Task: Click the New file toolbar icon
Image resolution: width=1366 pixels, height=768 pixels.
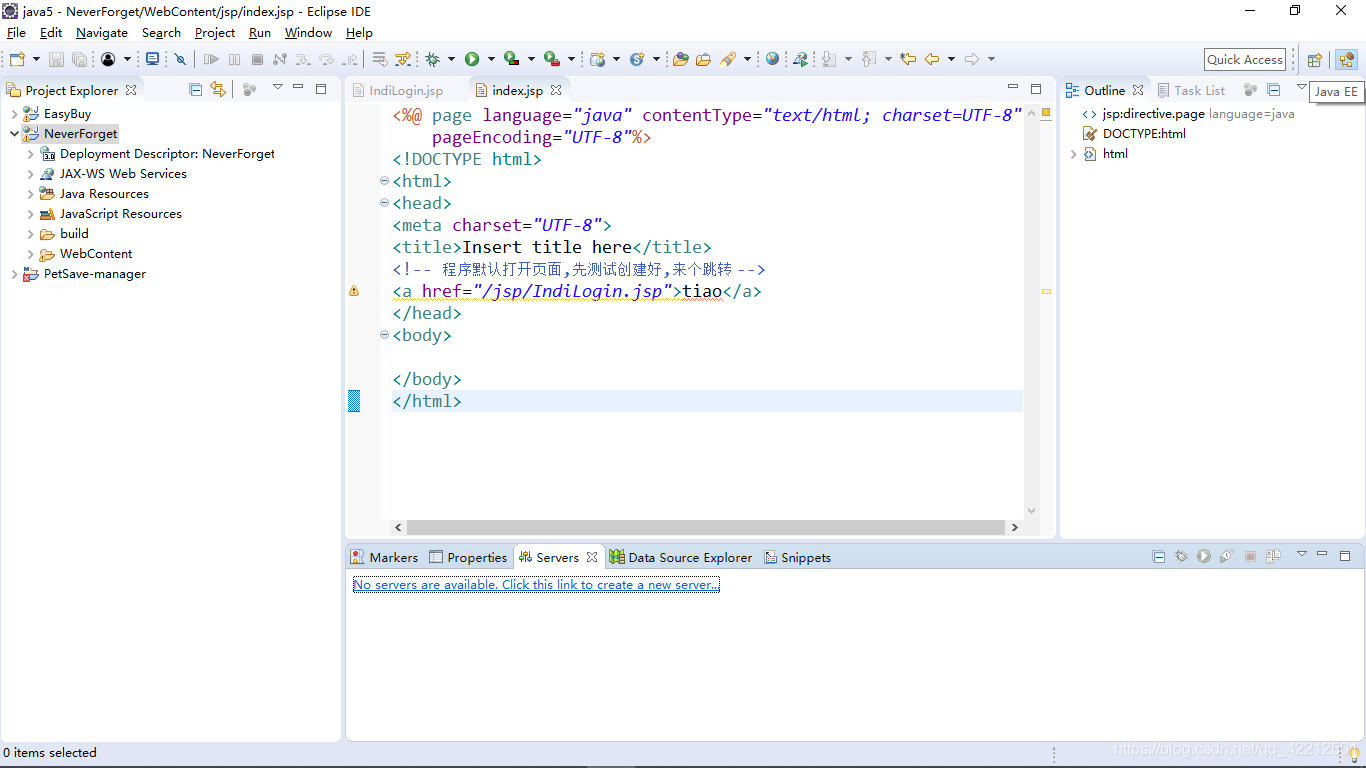Action: coord(17,60)
